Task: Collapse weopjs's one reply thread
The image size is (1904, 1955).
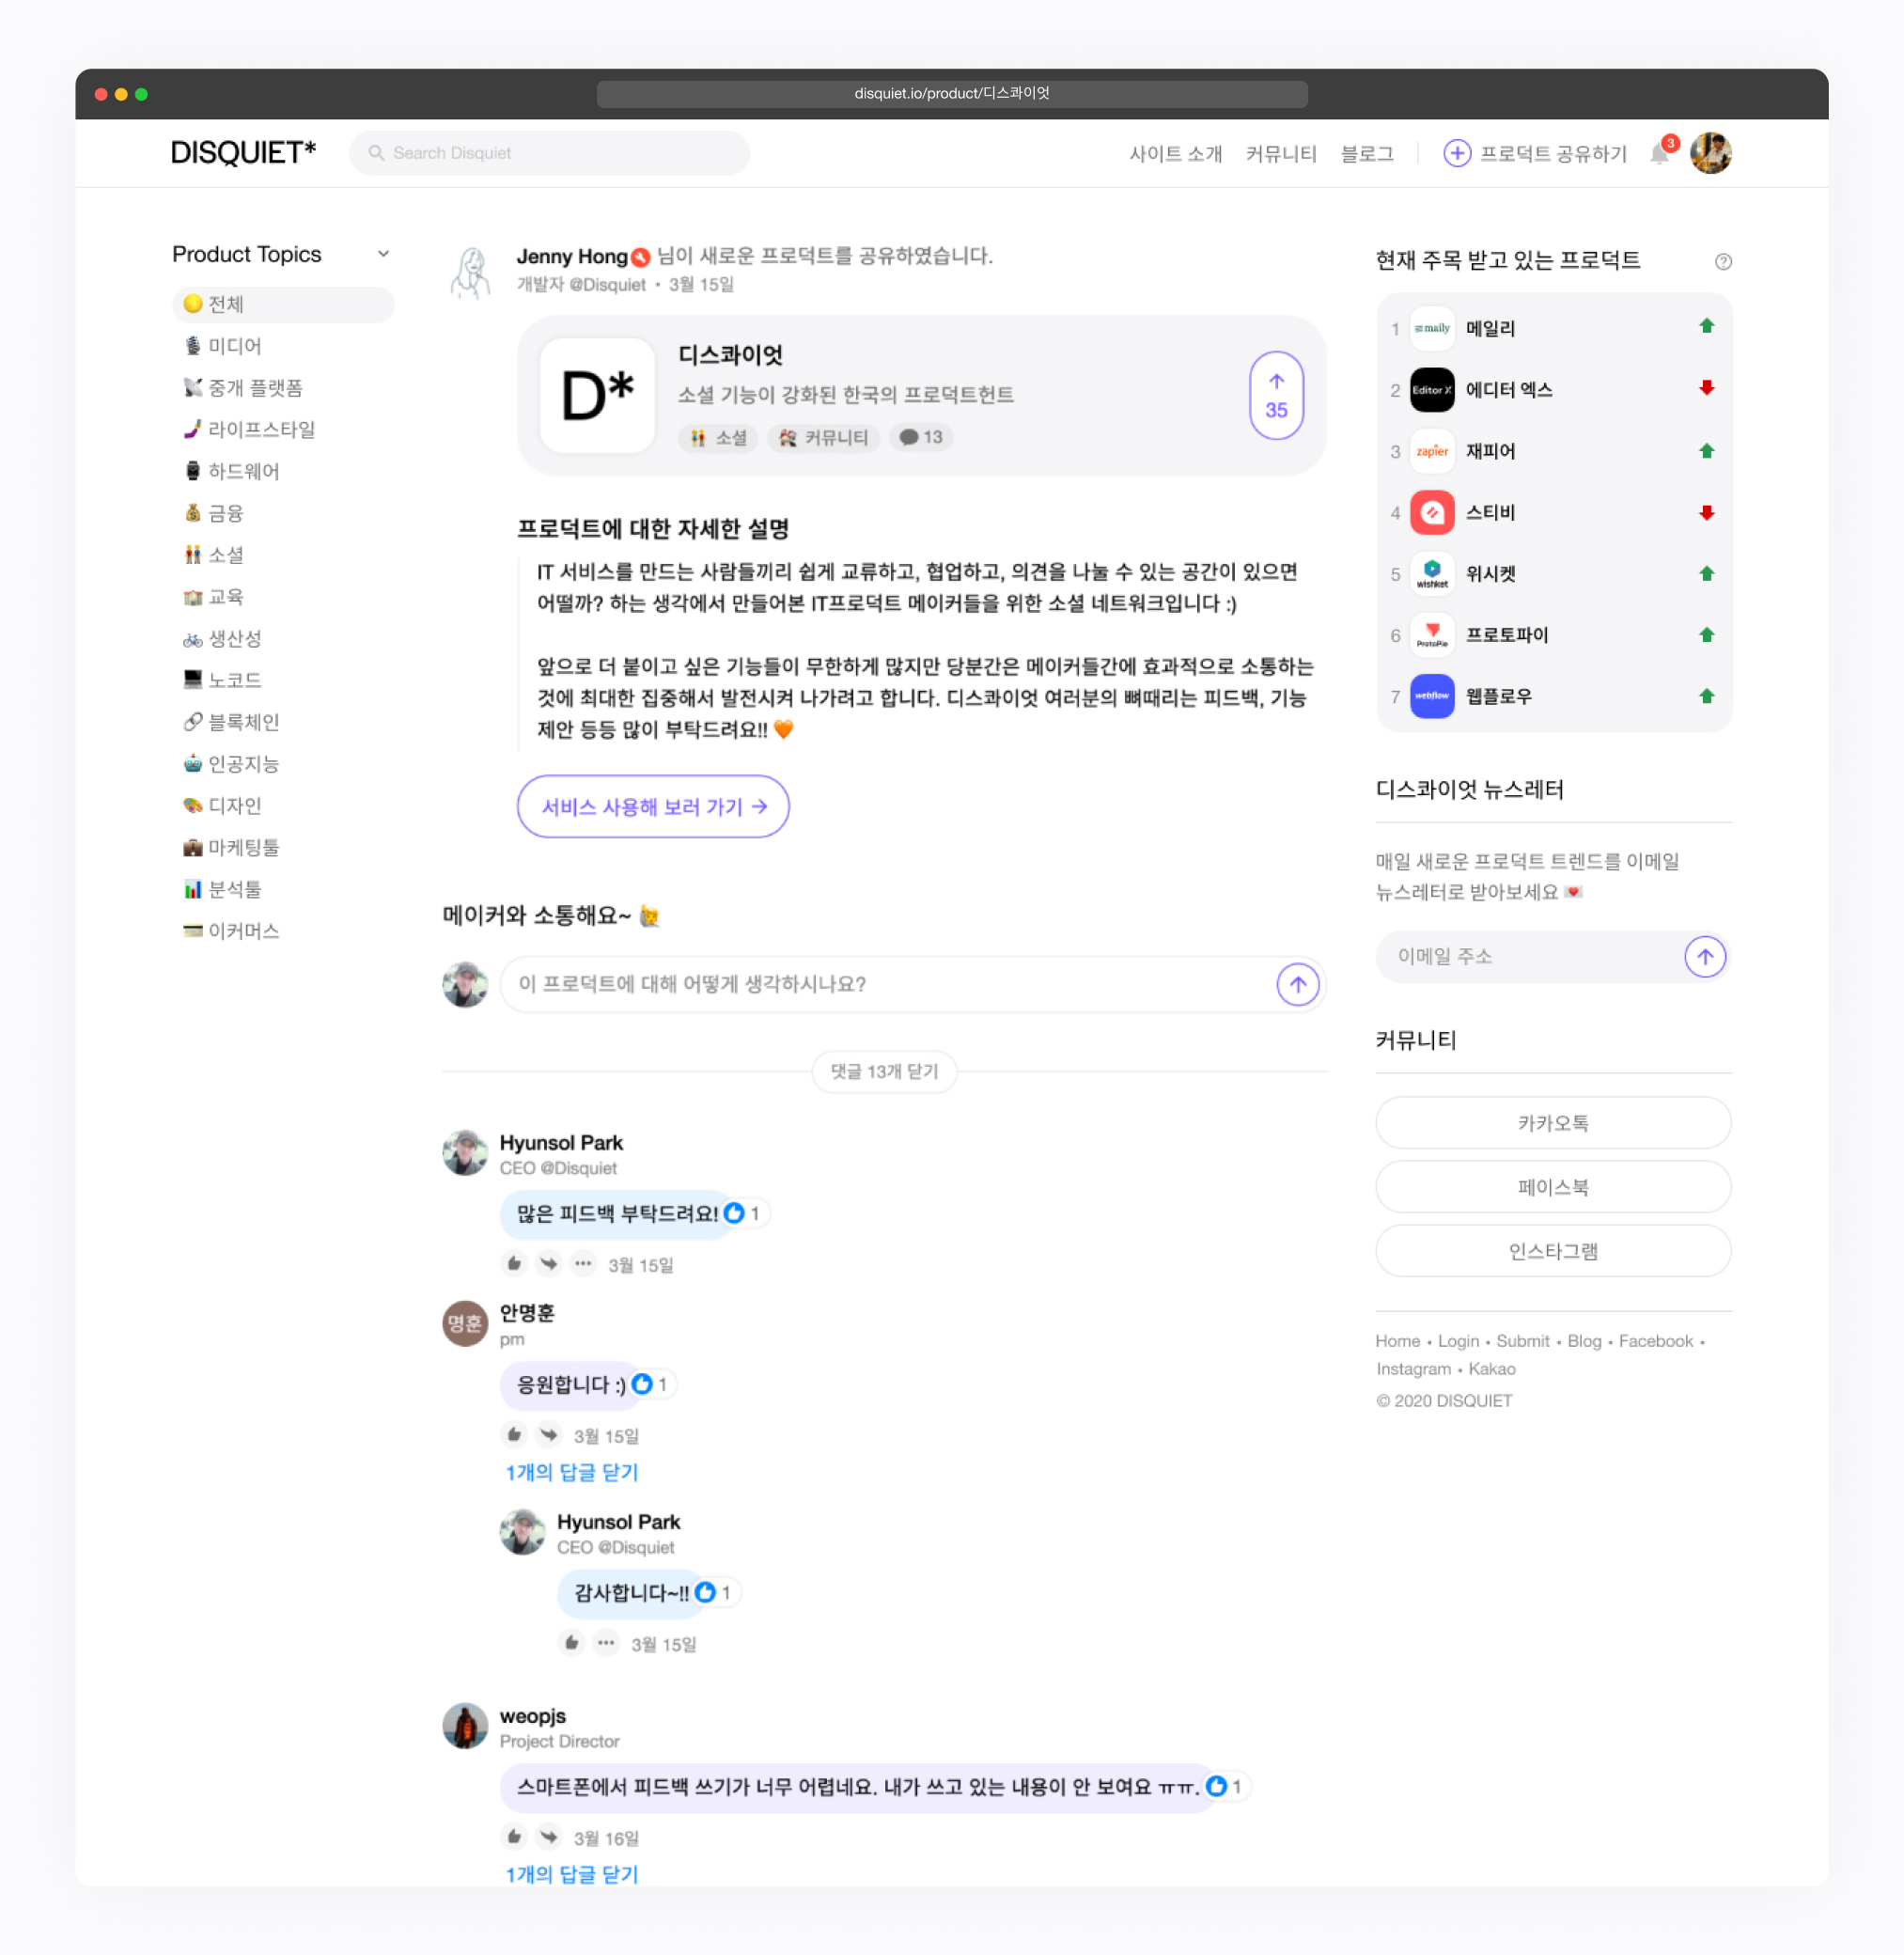Action: point(571,1874)
